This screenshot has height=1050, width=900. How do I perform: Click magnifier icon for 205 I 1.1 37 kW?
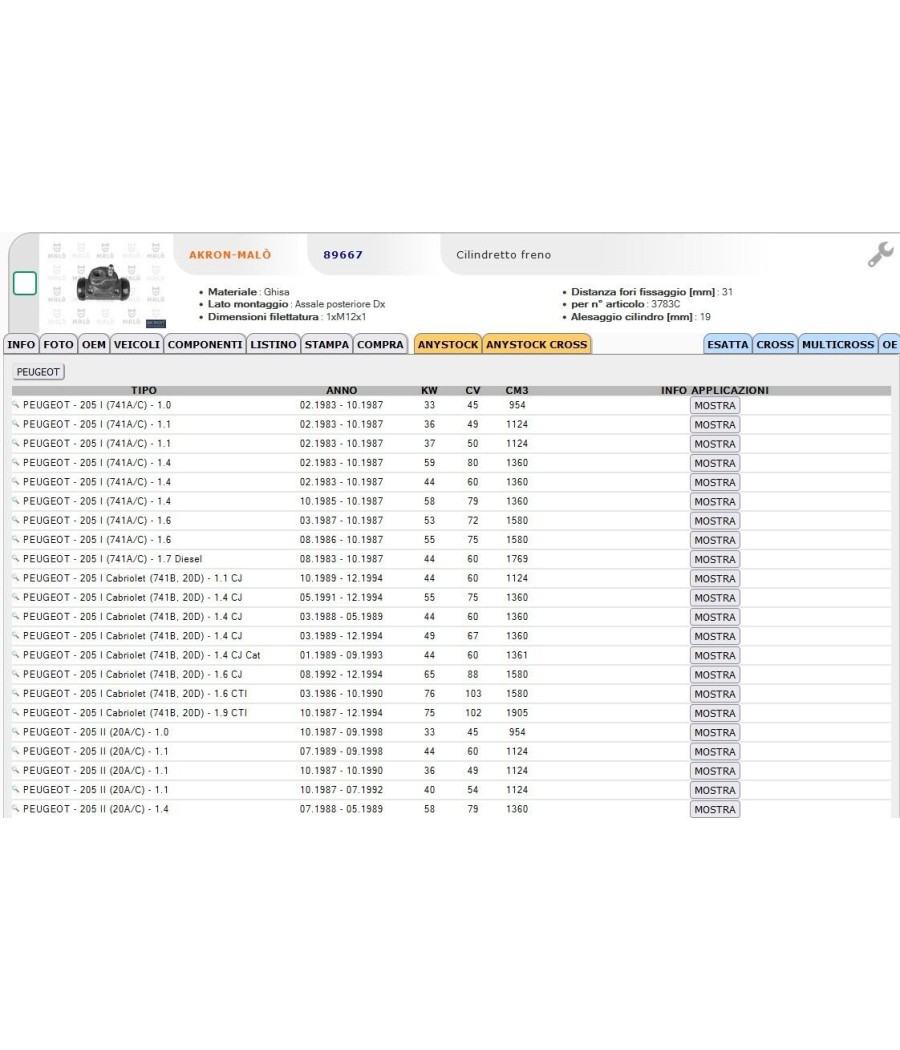click(x=15, y=443)
